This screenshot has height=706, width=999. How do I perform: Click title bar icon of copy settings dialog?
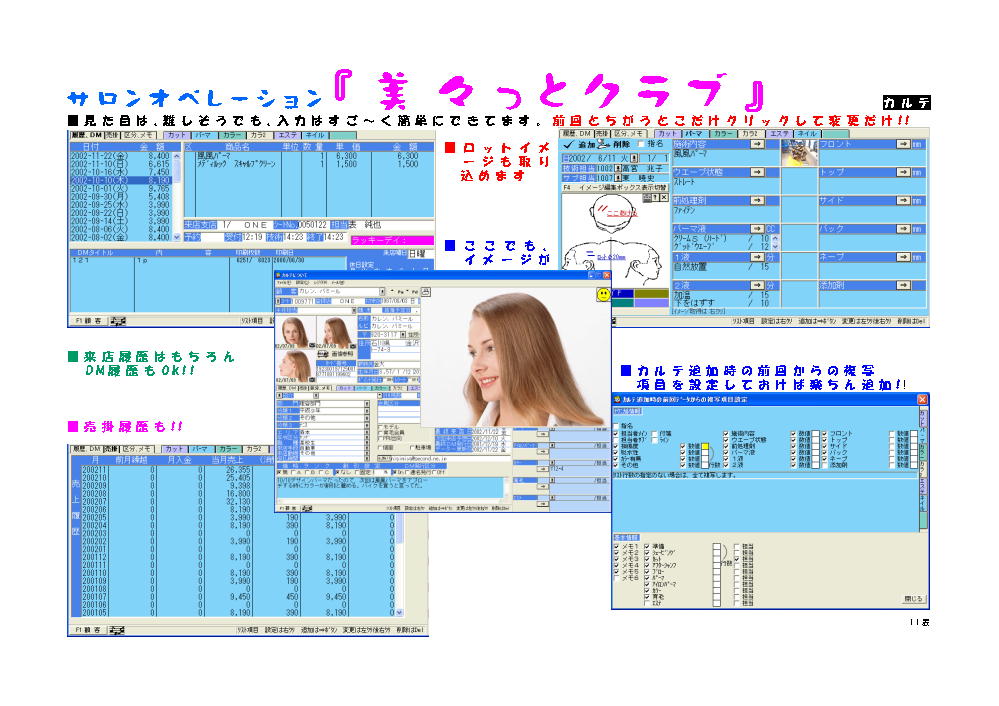tap(617, 400)
